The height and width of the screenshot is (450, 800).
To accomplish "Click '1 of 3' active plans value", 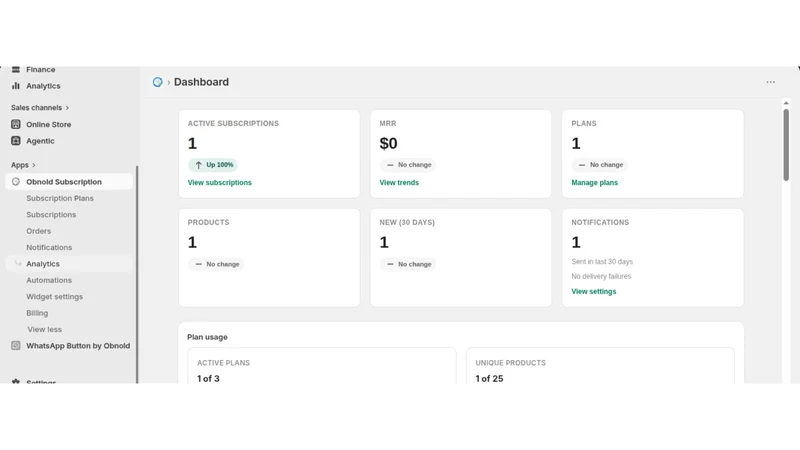I will 208,379.
